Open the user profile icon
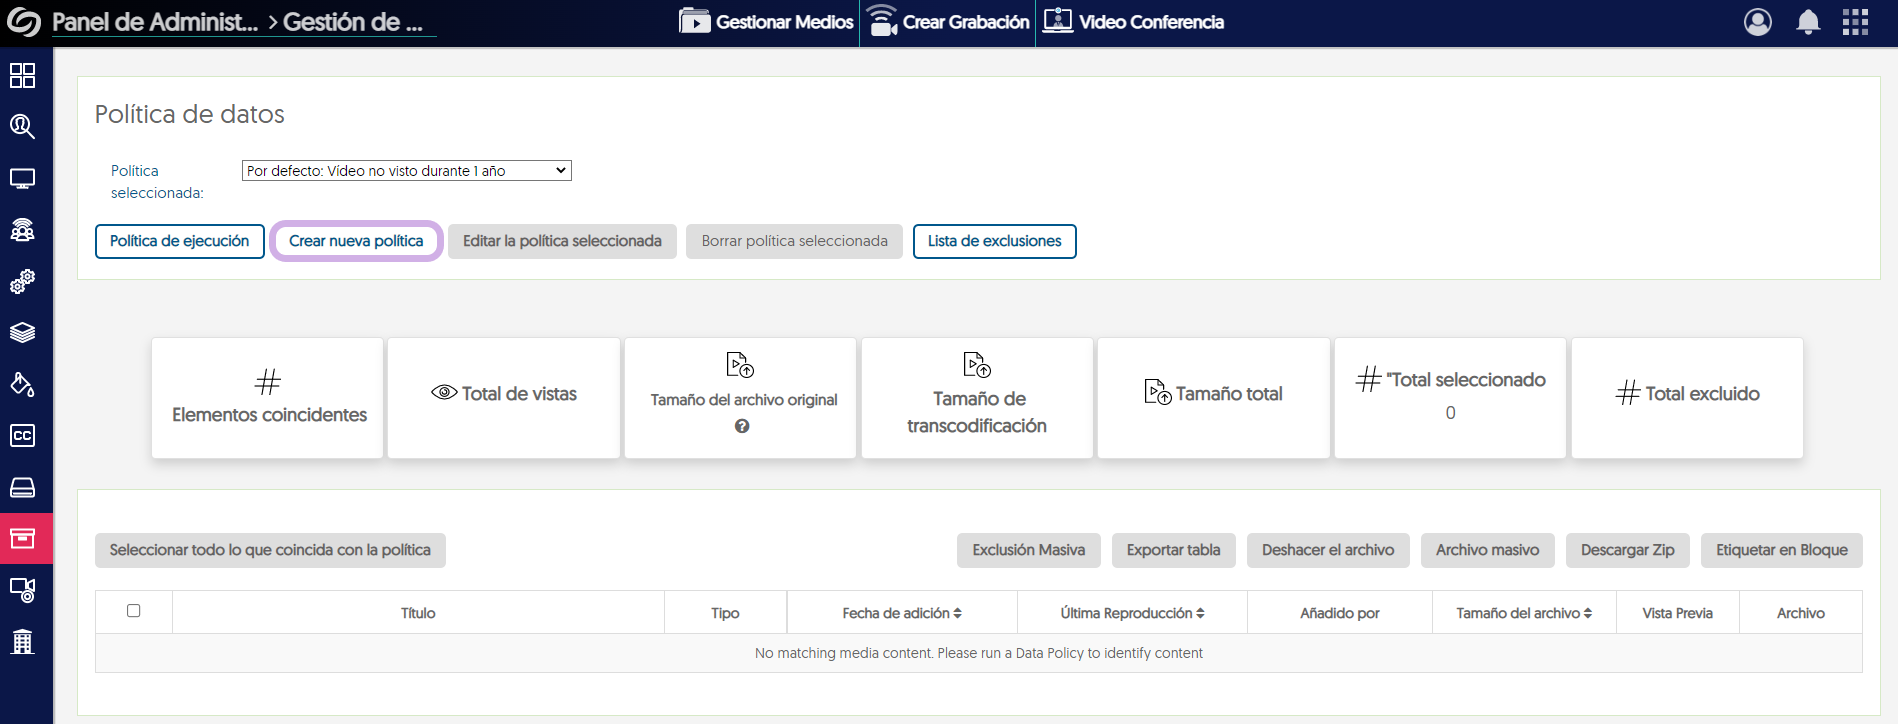Image resolution: width=1898 pixels, height=724 pixels. coord(1757,22)
